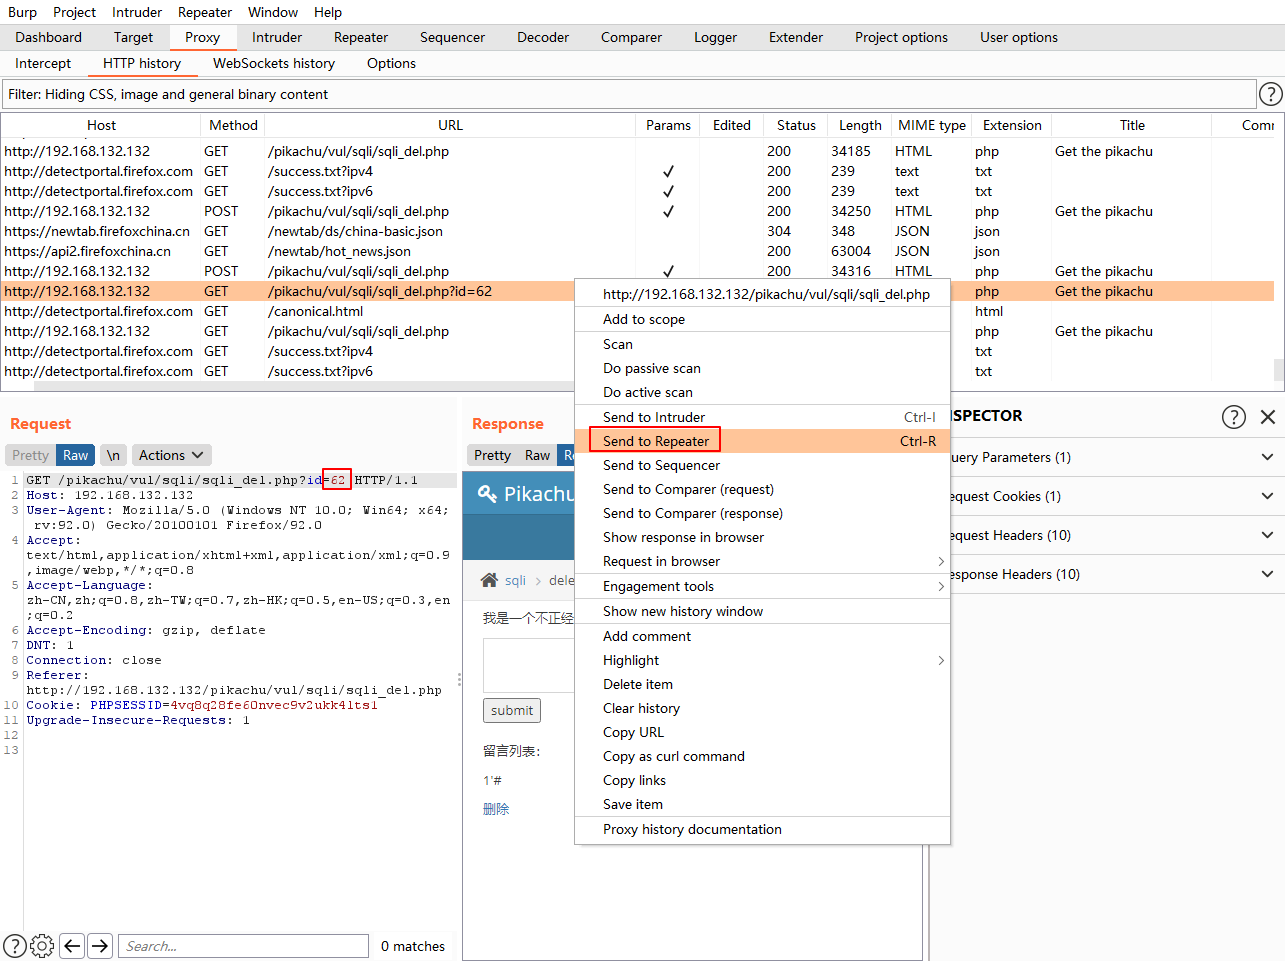Open the Highlight submenu arrow

pos(941,661)
